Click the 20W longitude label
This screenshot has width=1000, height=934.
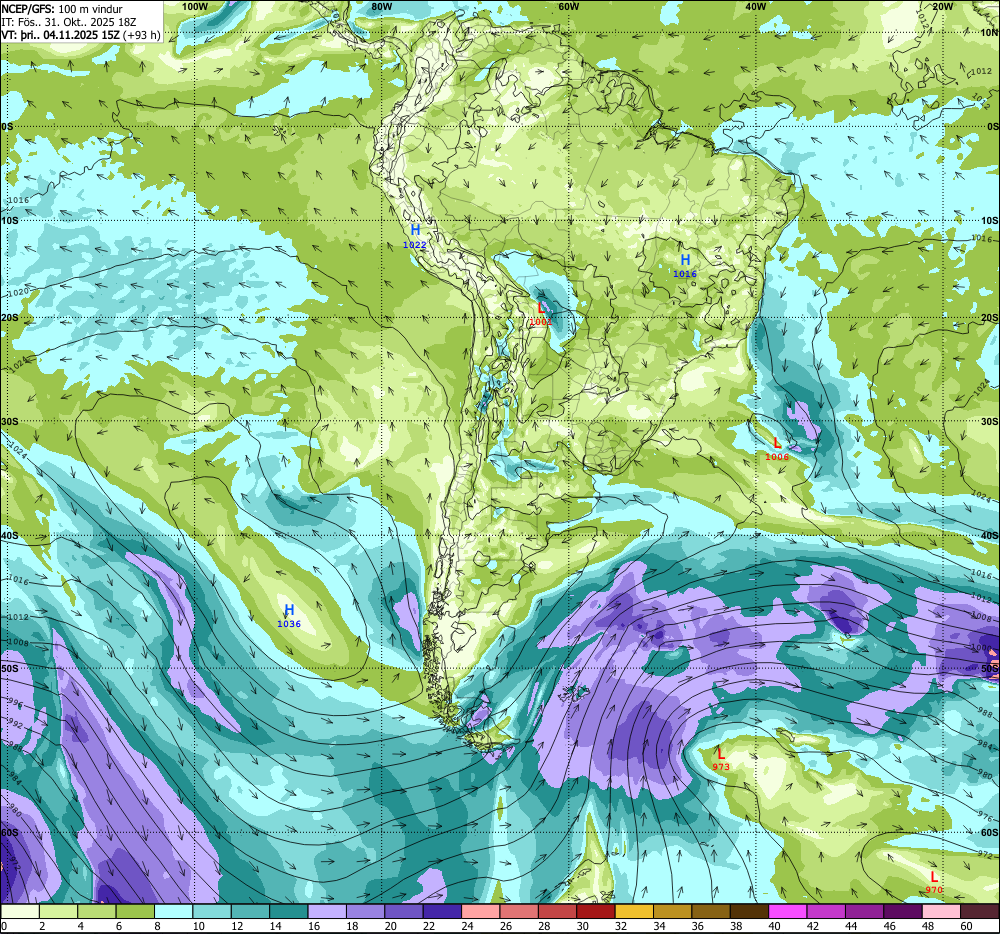[943, 6]
